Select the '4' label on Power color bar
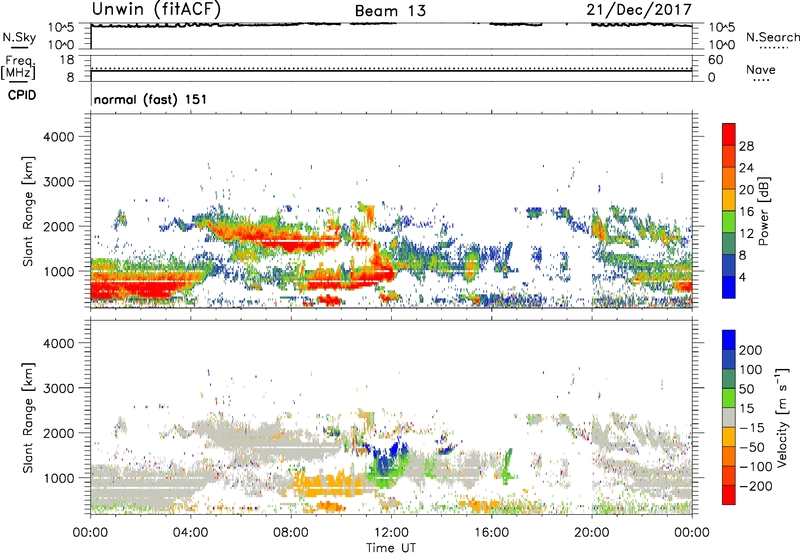Screen dimensions: 800x554 click(x=742, y=278)
